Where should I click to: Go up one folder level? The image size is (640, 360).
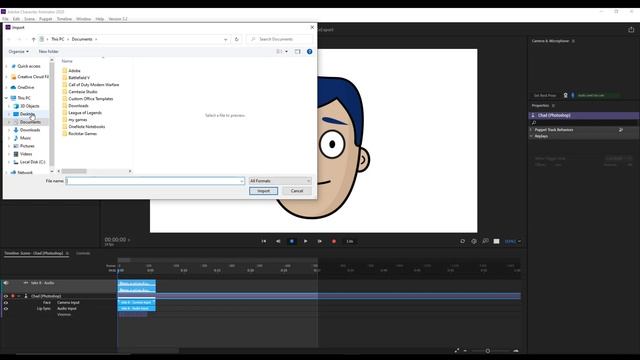[x=33, y=39]
